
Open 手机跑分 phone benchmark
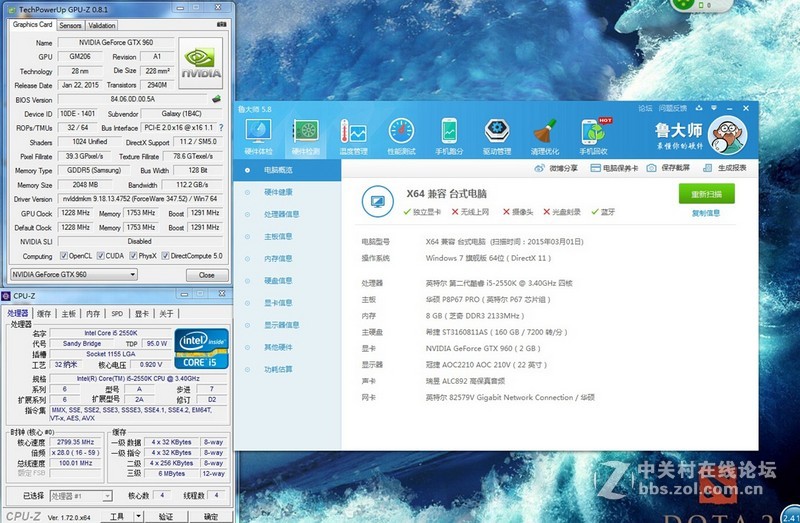(x=449, y=136)
